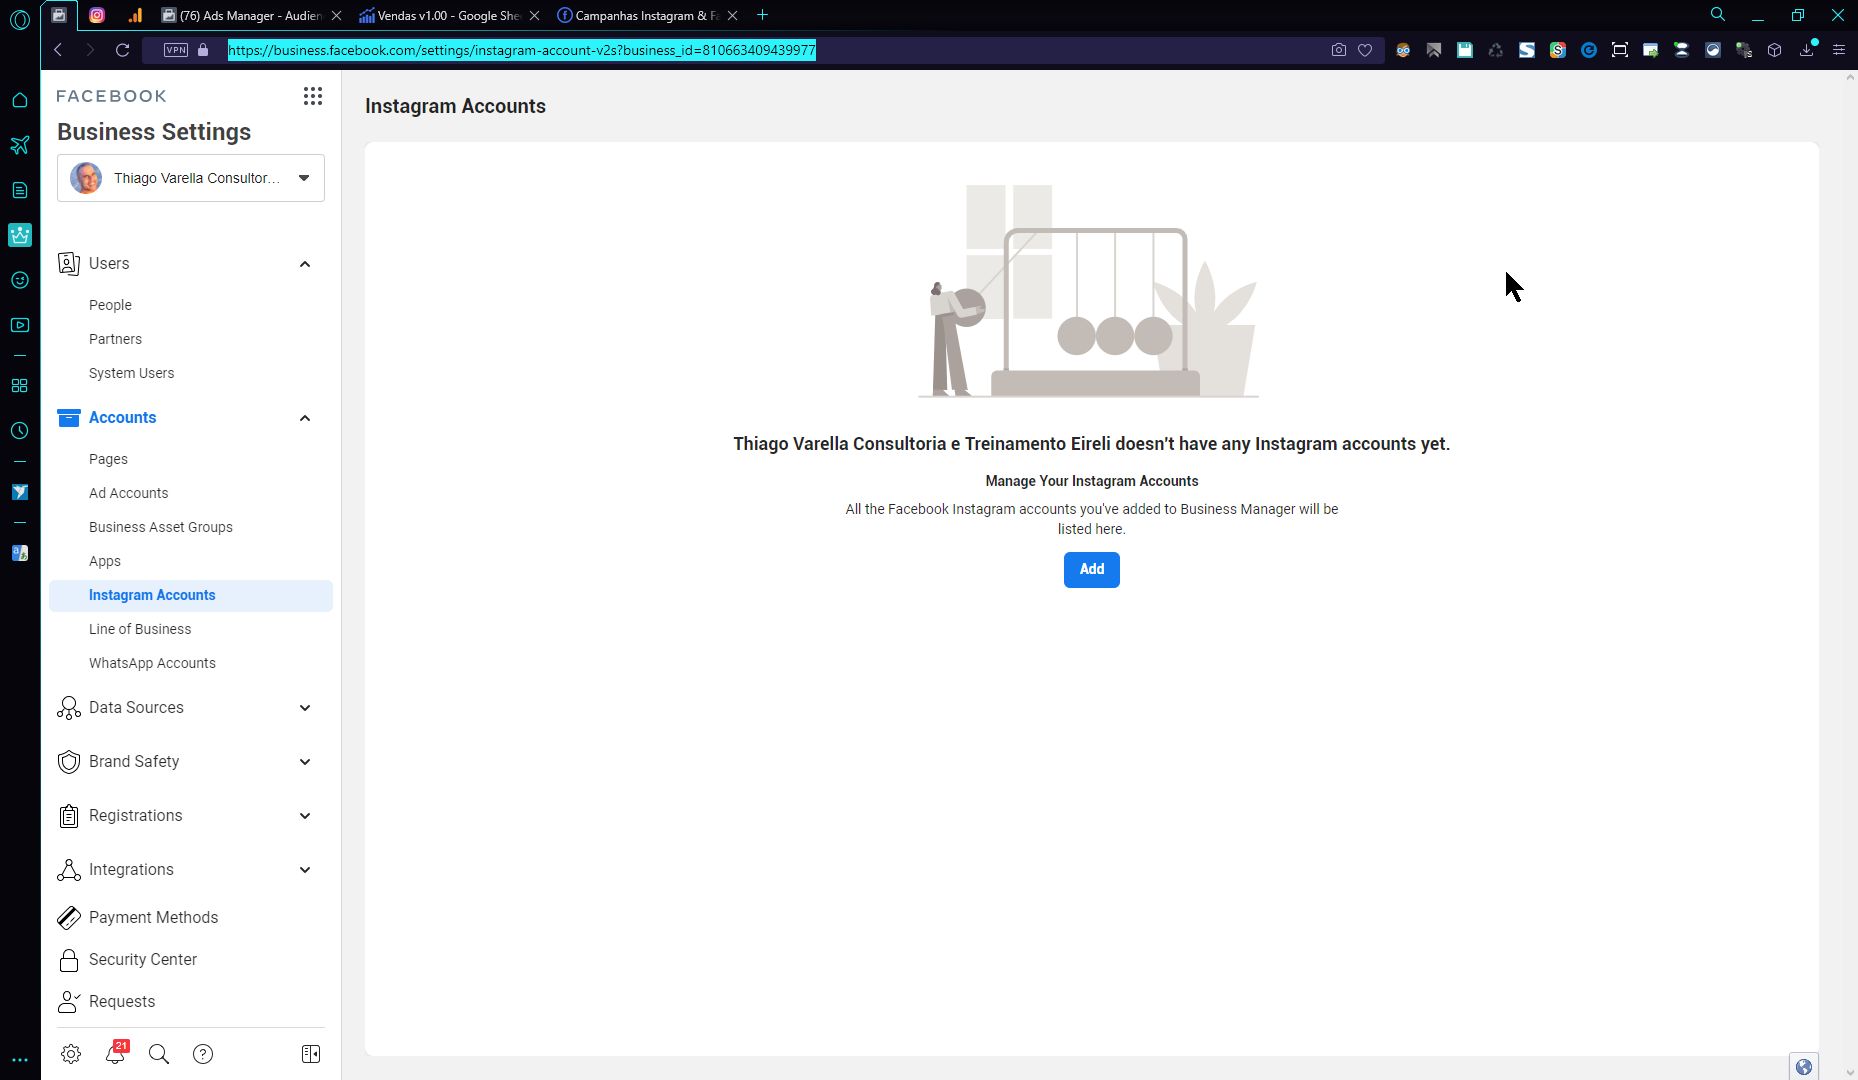Open WhatsApp Accounts settings
The width and height of the screenshot is (1858, 1080).
tap(152, 663)
